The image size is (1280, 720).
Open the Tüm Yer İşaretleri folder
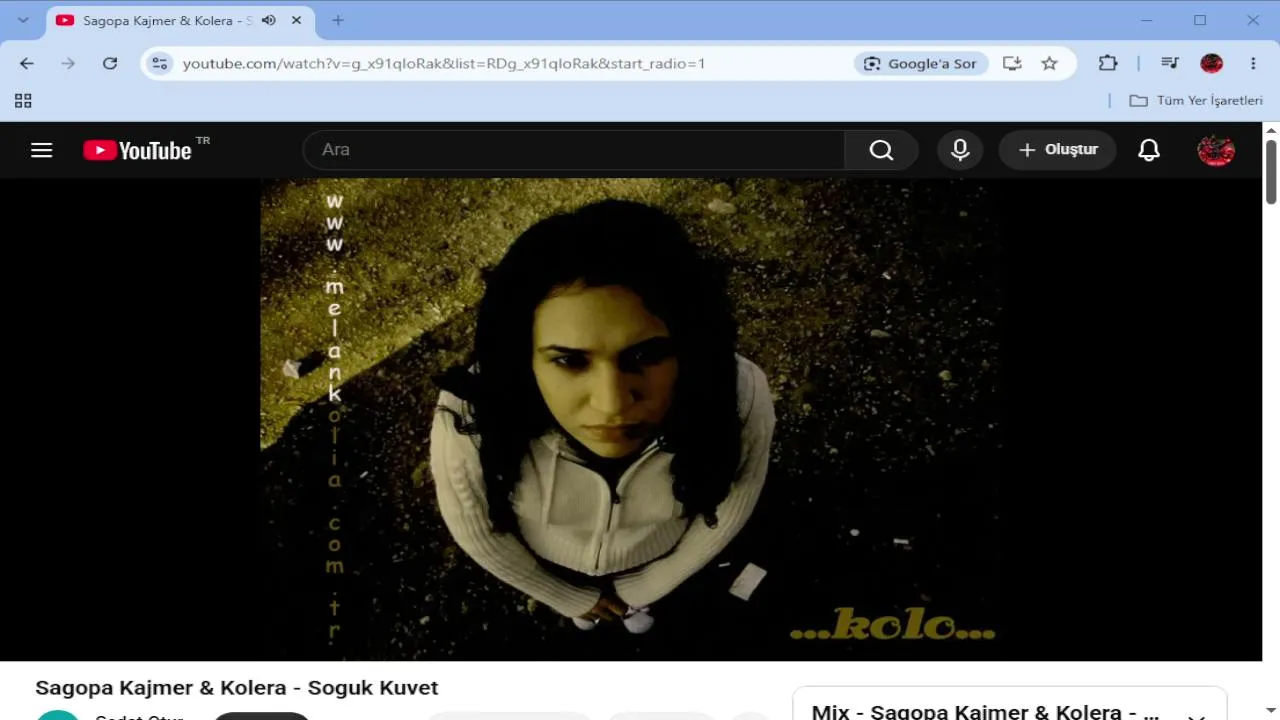click(x=1196, y=100)
